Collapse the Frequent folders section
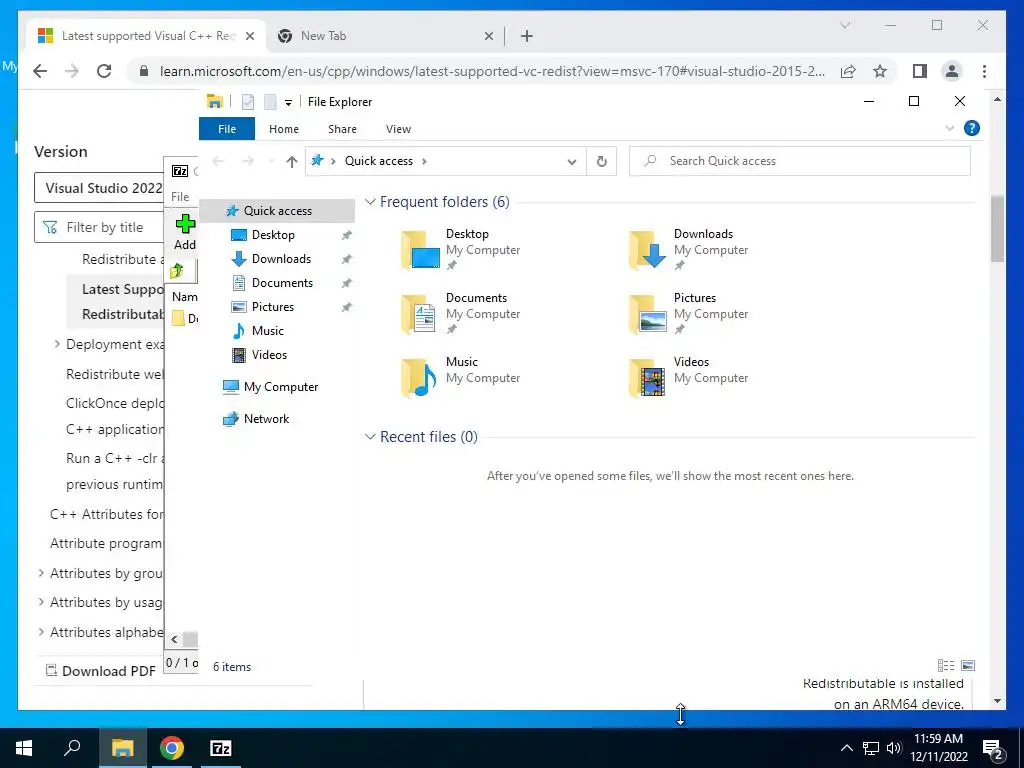The image size is (1024, 768). (x=370, y=202)
